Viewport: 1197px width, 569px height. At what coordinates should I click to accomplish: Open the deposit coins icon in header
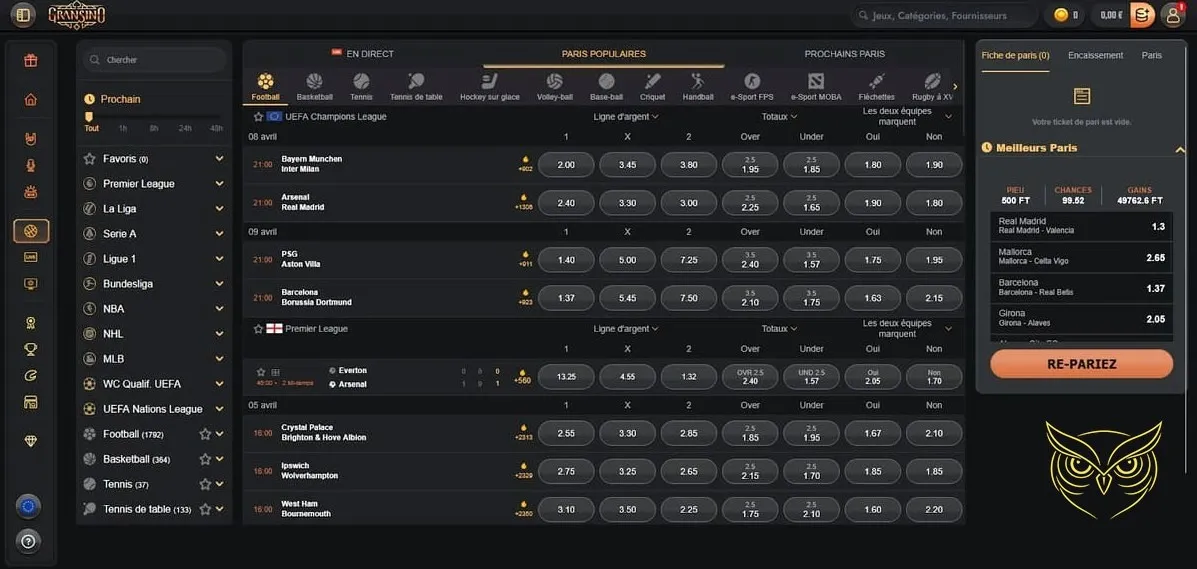coord(1142,15)
